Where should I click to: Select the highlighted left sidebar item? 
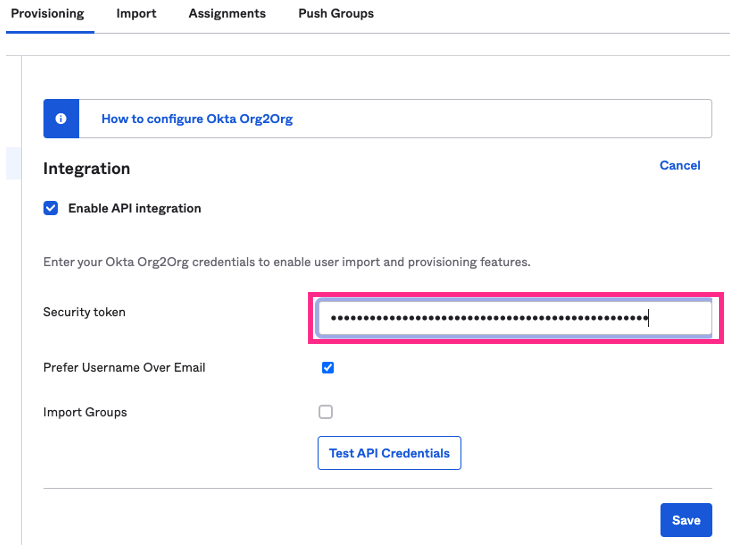[13, 163]
